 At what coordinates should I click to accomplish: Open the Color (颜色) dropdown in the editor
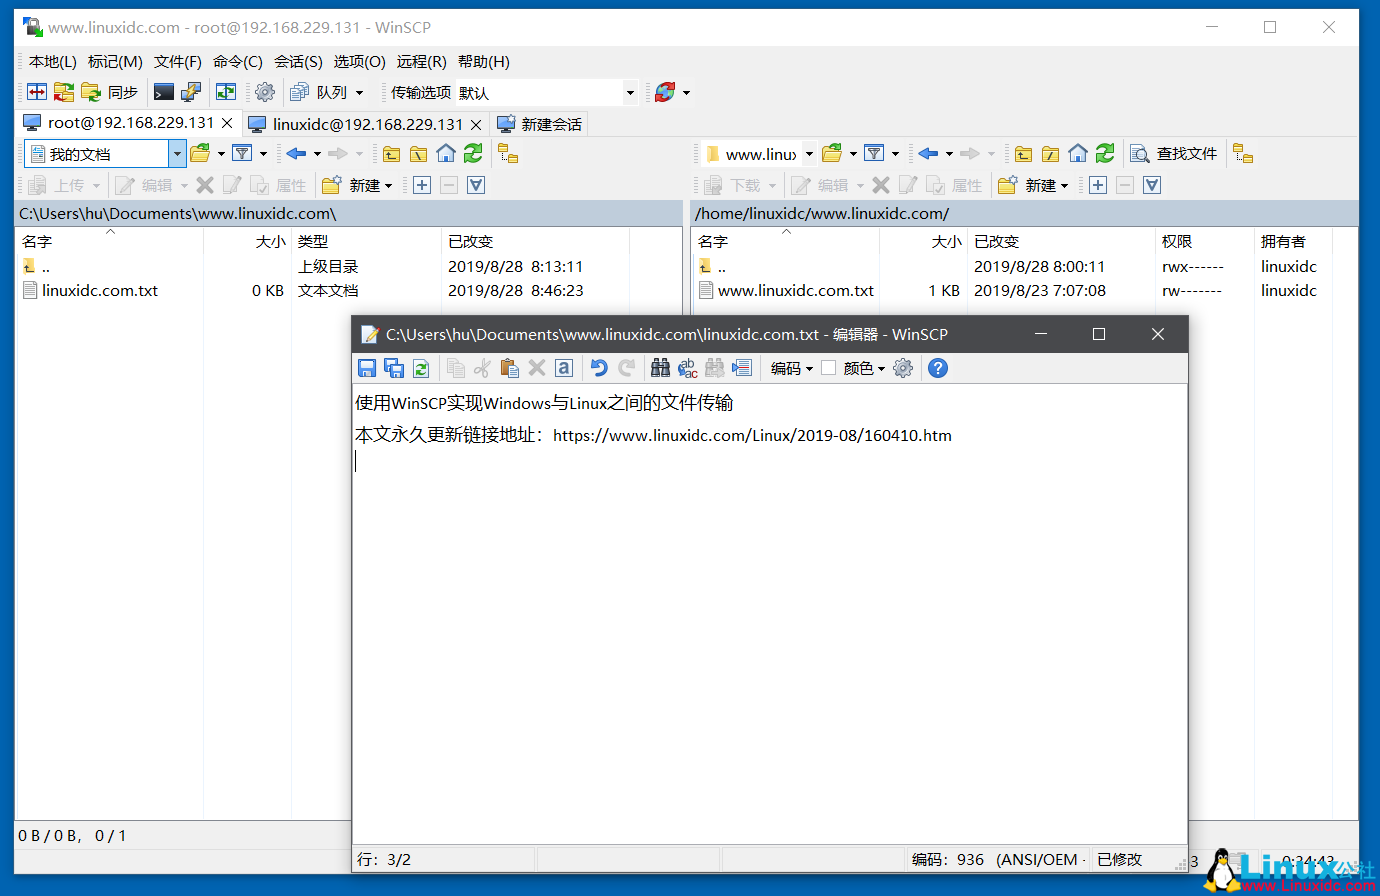tap(864, 368)
